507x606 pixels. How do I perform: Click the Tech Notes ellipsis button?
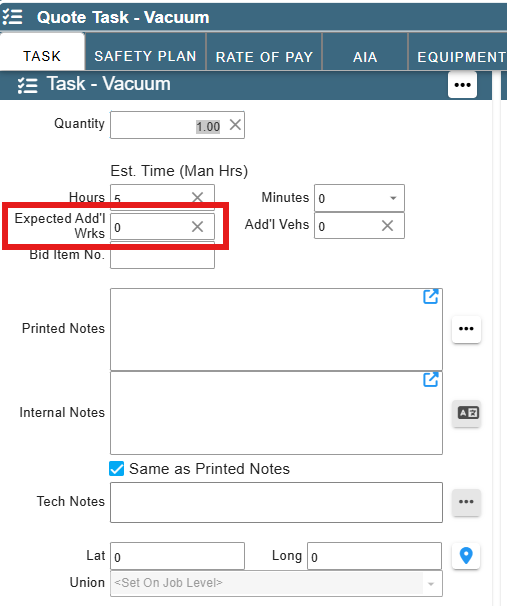(466, 502)
